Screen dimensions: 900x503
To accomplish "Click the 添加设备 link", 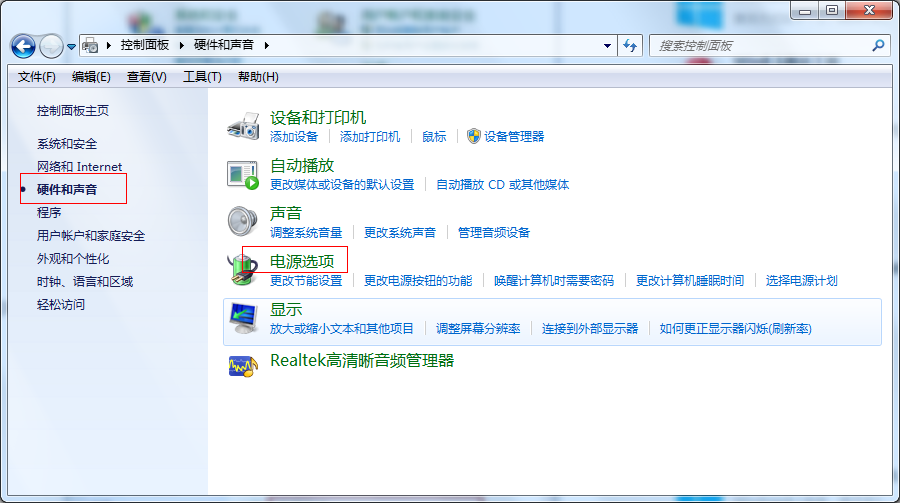I will [x=294, y=136].
